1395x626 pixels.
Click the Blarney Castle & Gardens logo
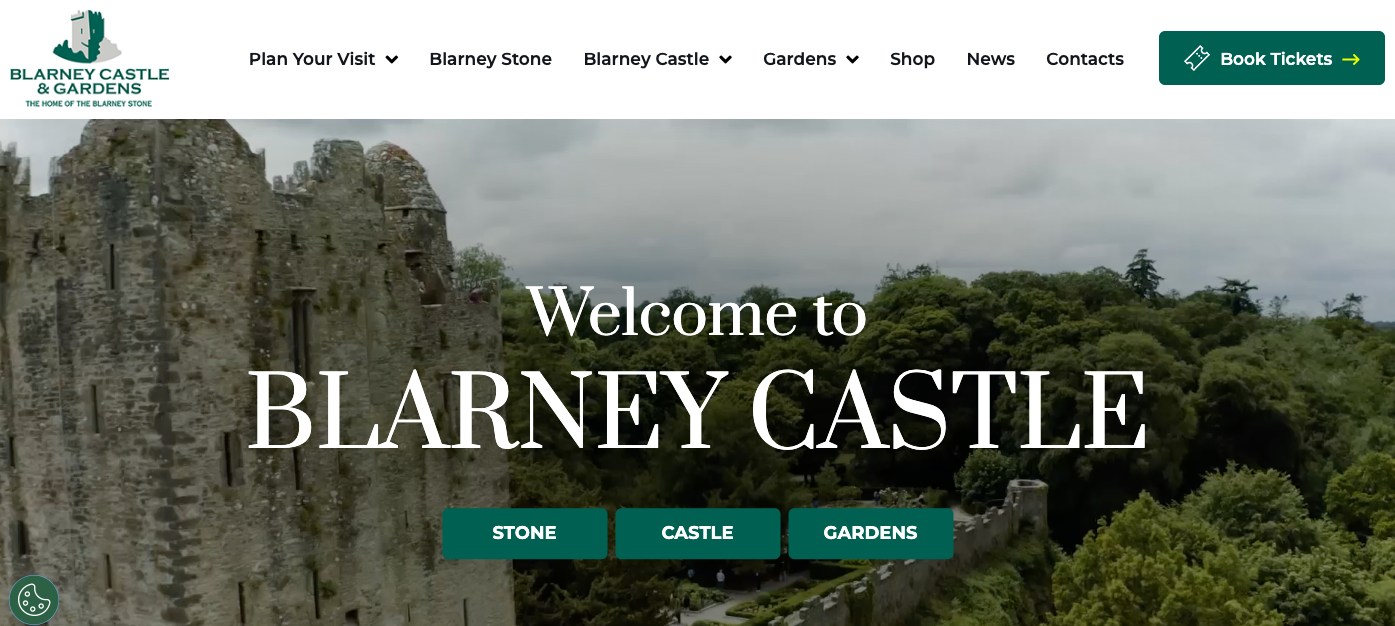(x=89, y=58)
